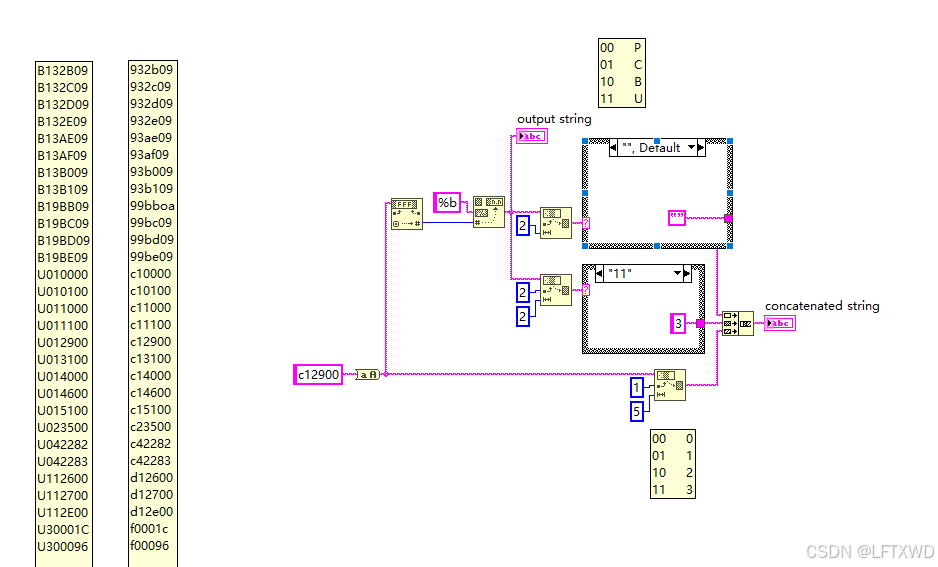Select the string constant 3 in the "11" case
Image resolution: width=938 pixels, height=567 pixels.
[678, 324]
